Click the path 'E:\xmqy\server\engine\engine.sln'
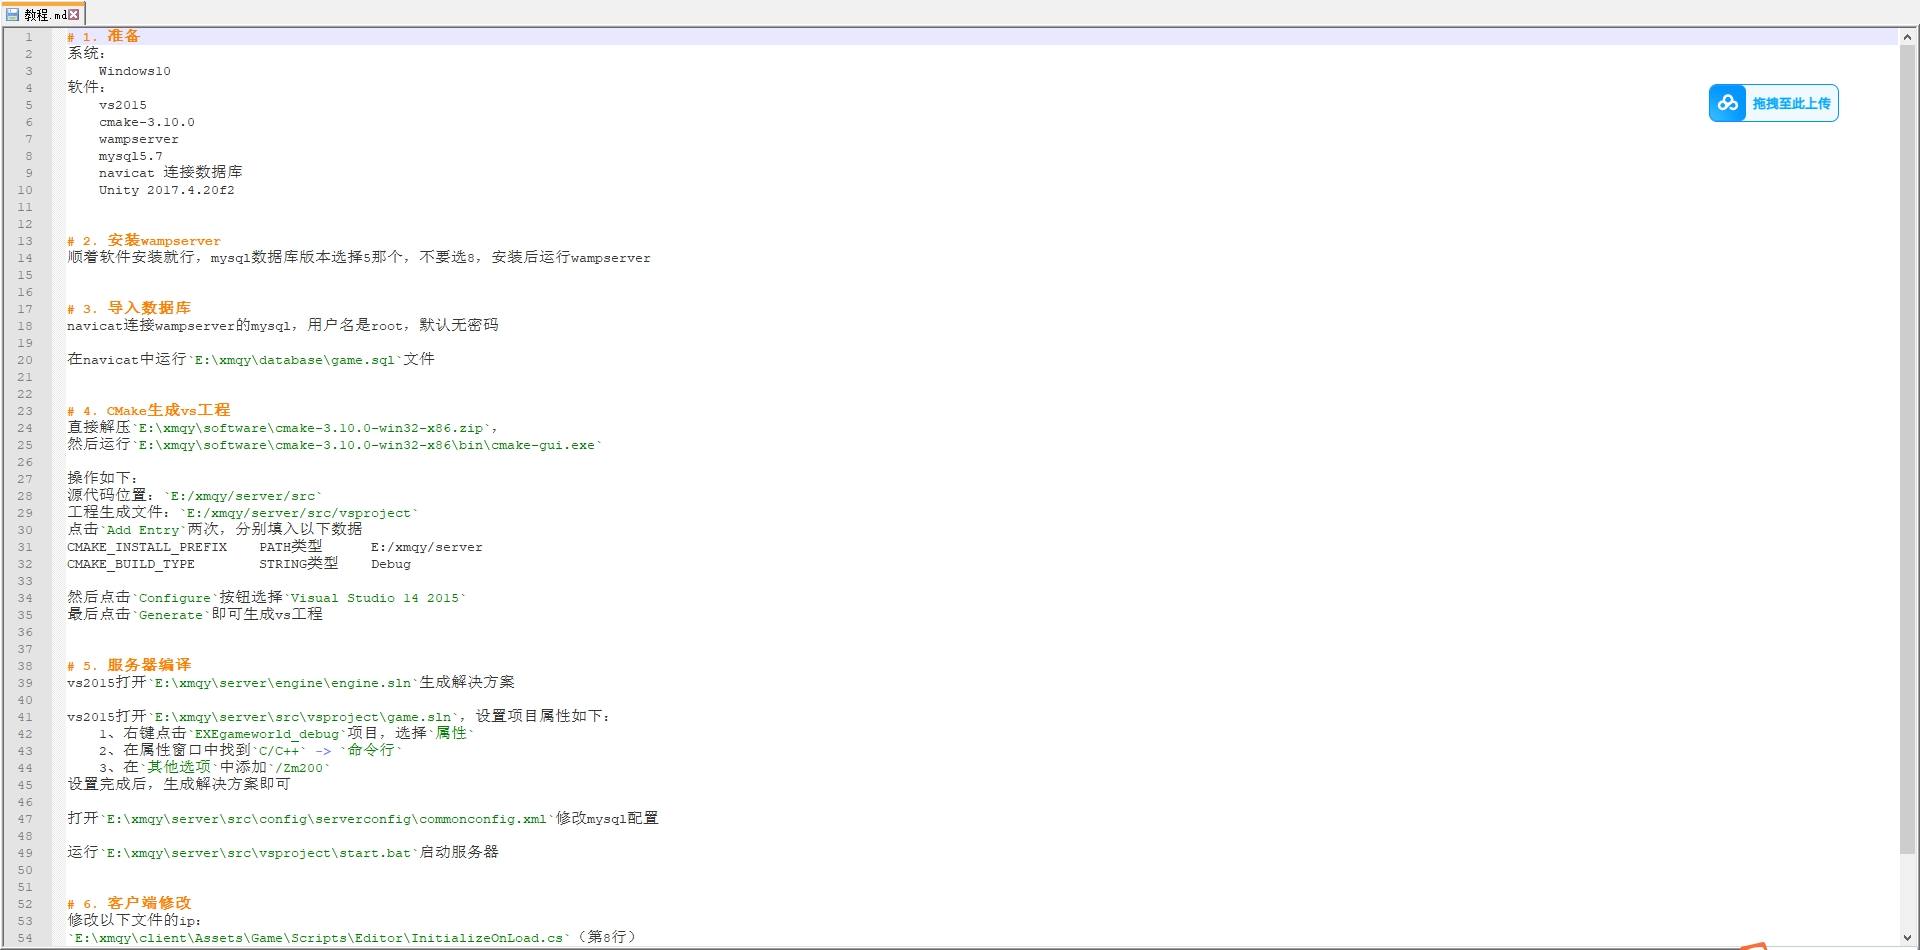 click(x=282, y=683)
